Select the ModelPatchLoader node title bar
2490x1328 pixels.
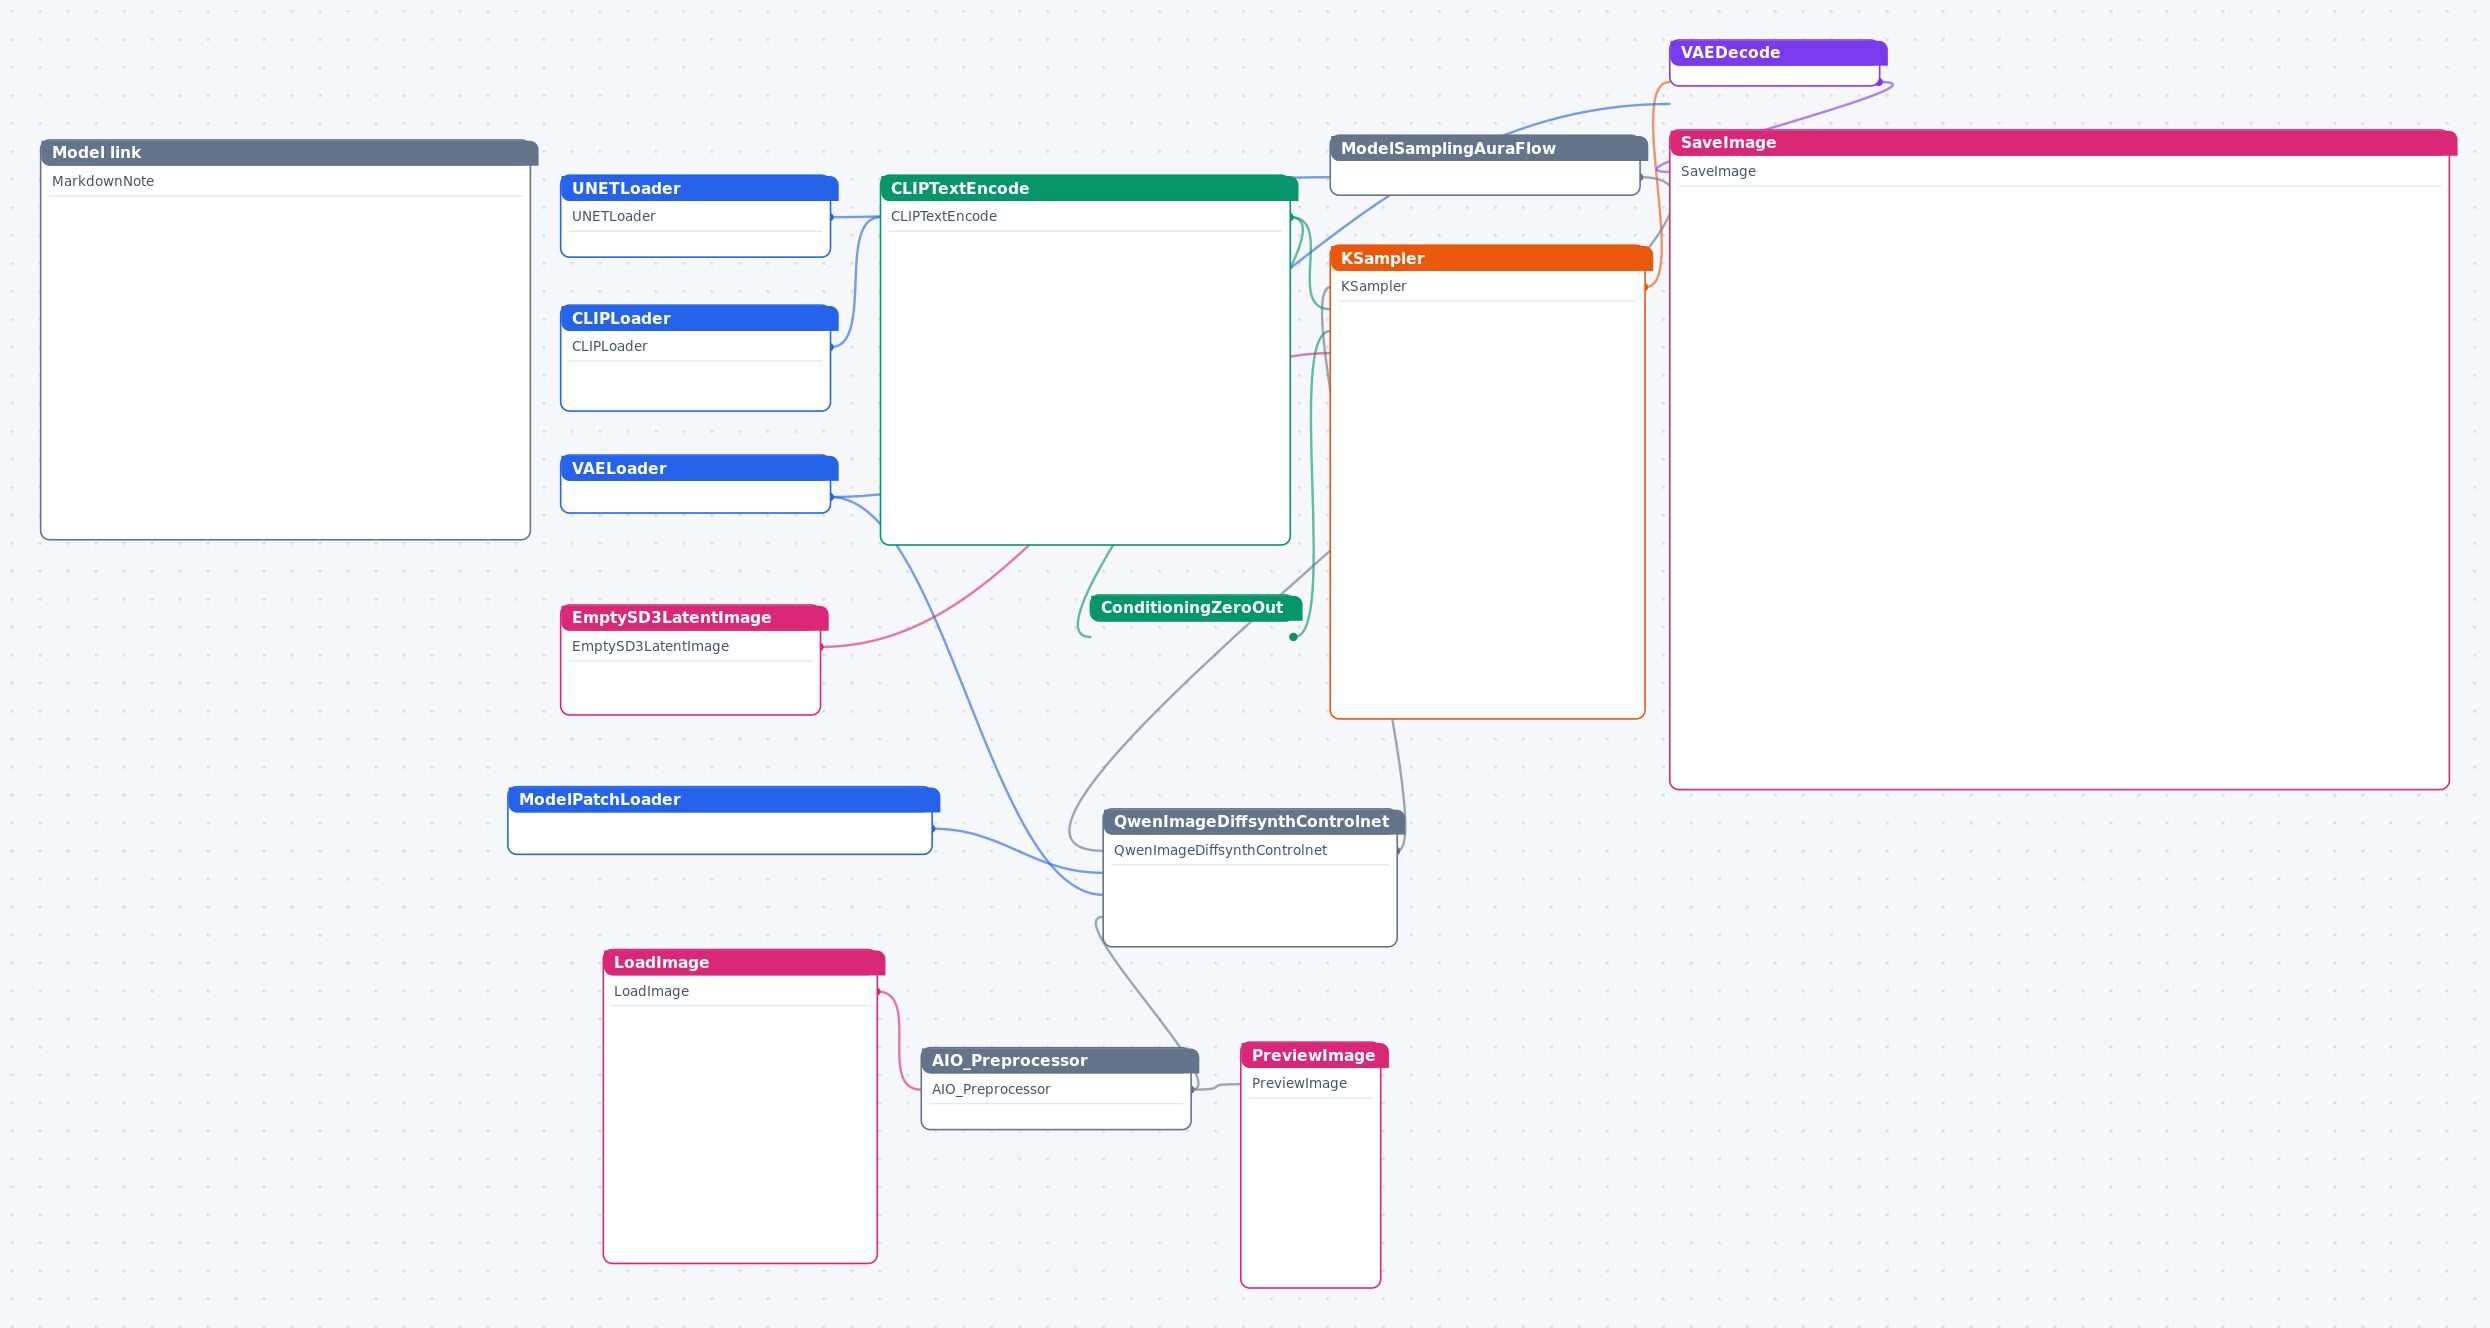[724, 799]
